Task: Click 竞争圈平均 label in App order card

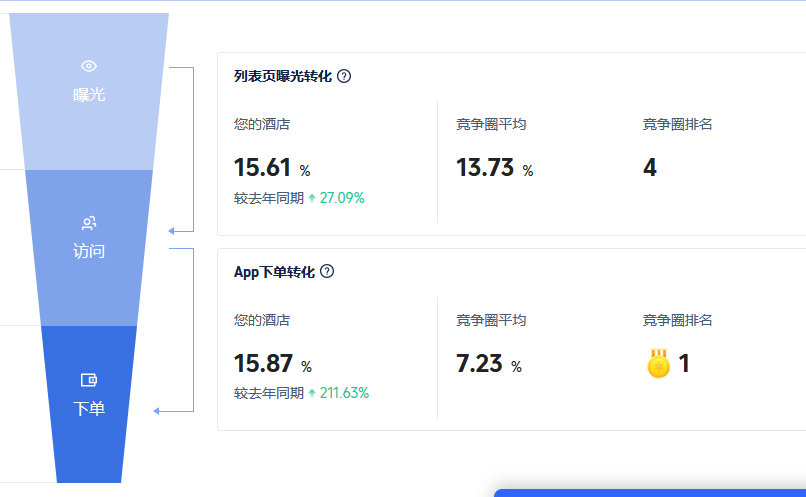Action: pyautogui.click(x=491, y=320)
